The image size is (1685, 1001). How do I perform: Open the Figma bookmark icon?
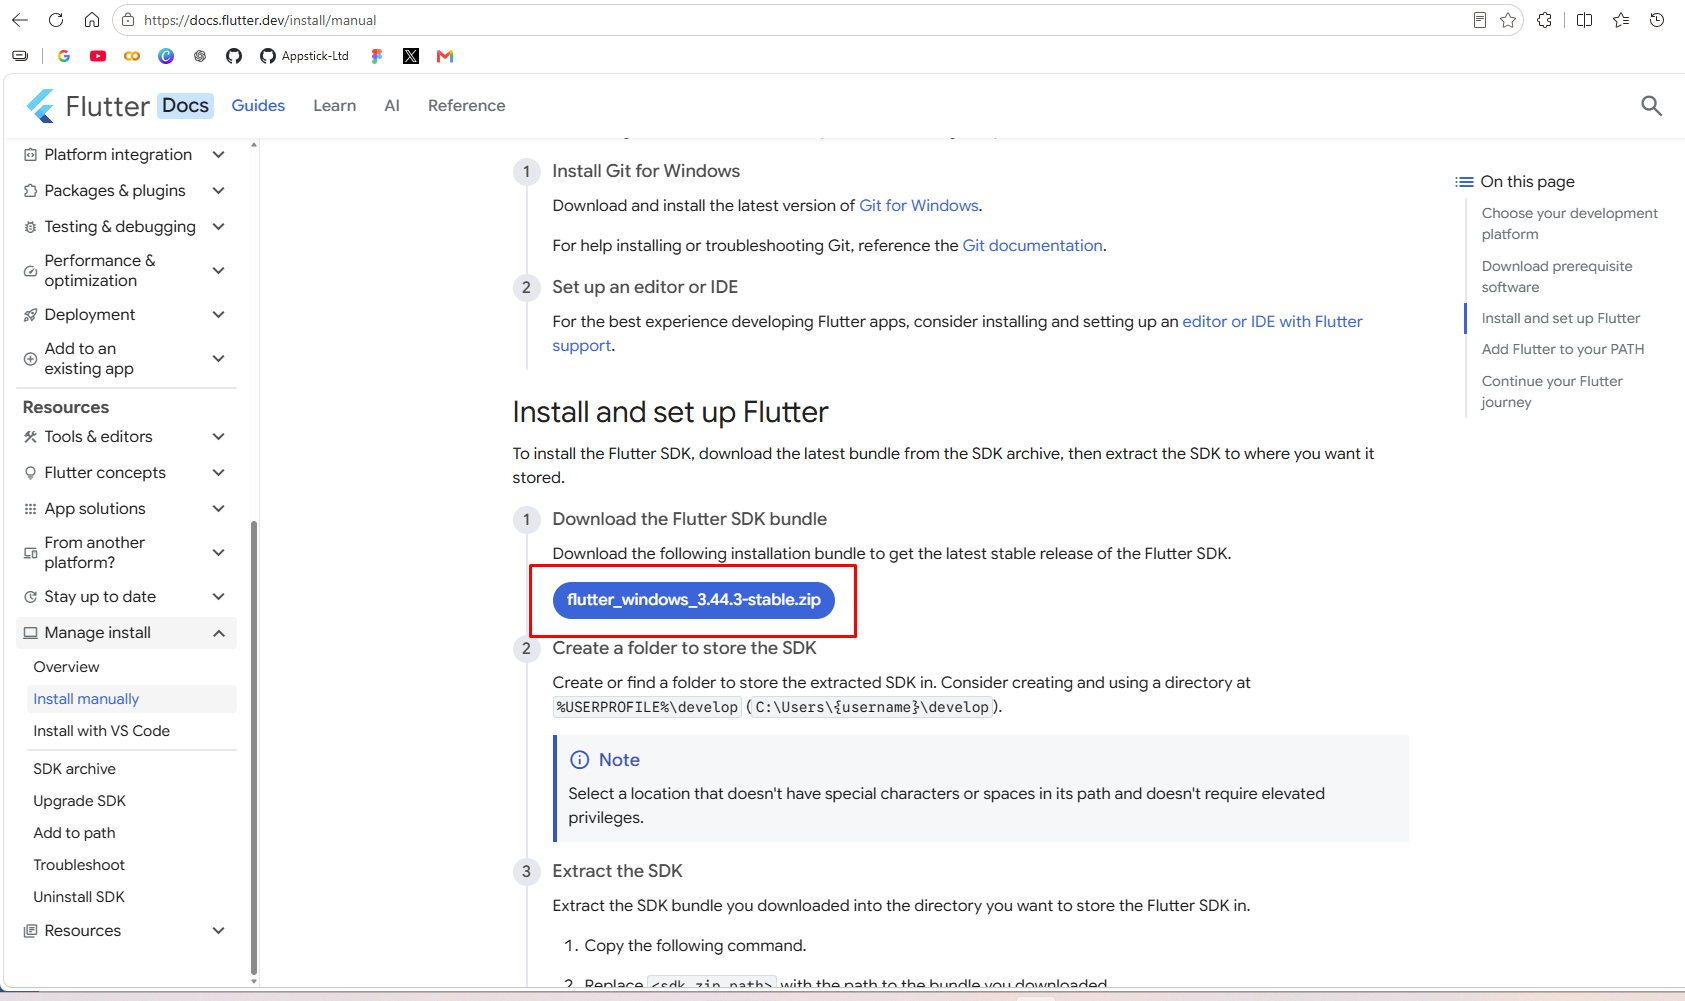[x=377, y=56]
